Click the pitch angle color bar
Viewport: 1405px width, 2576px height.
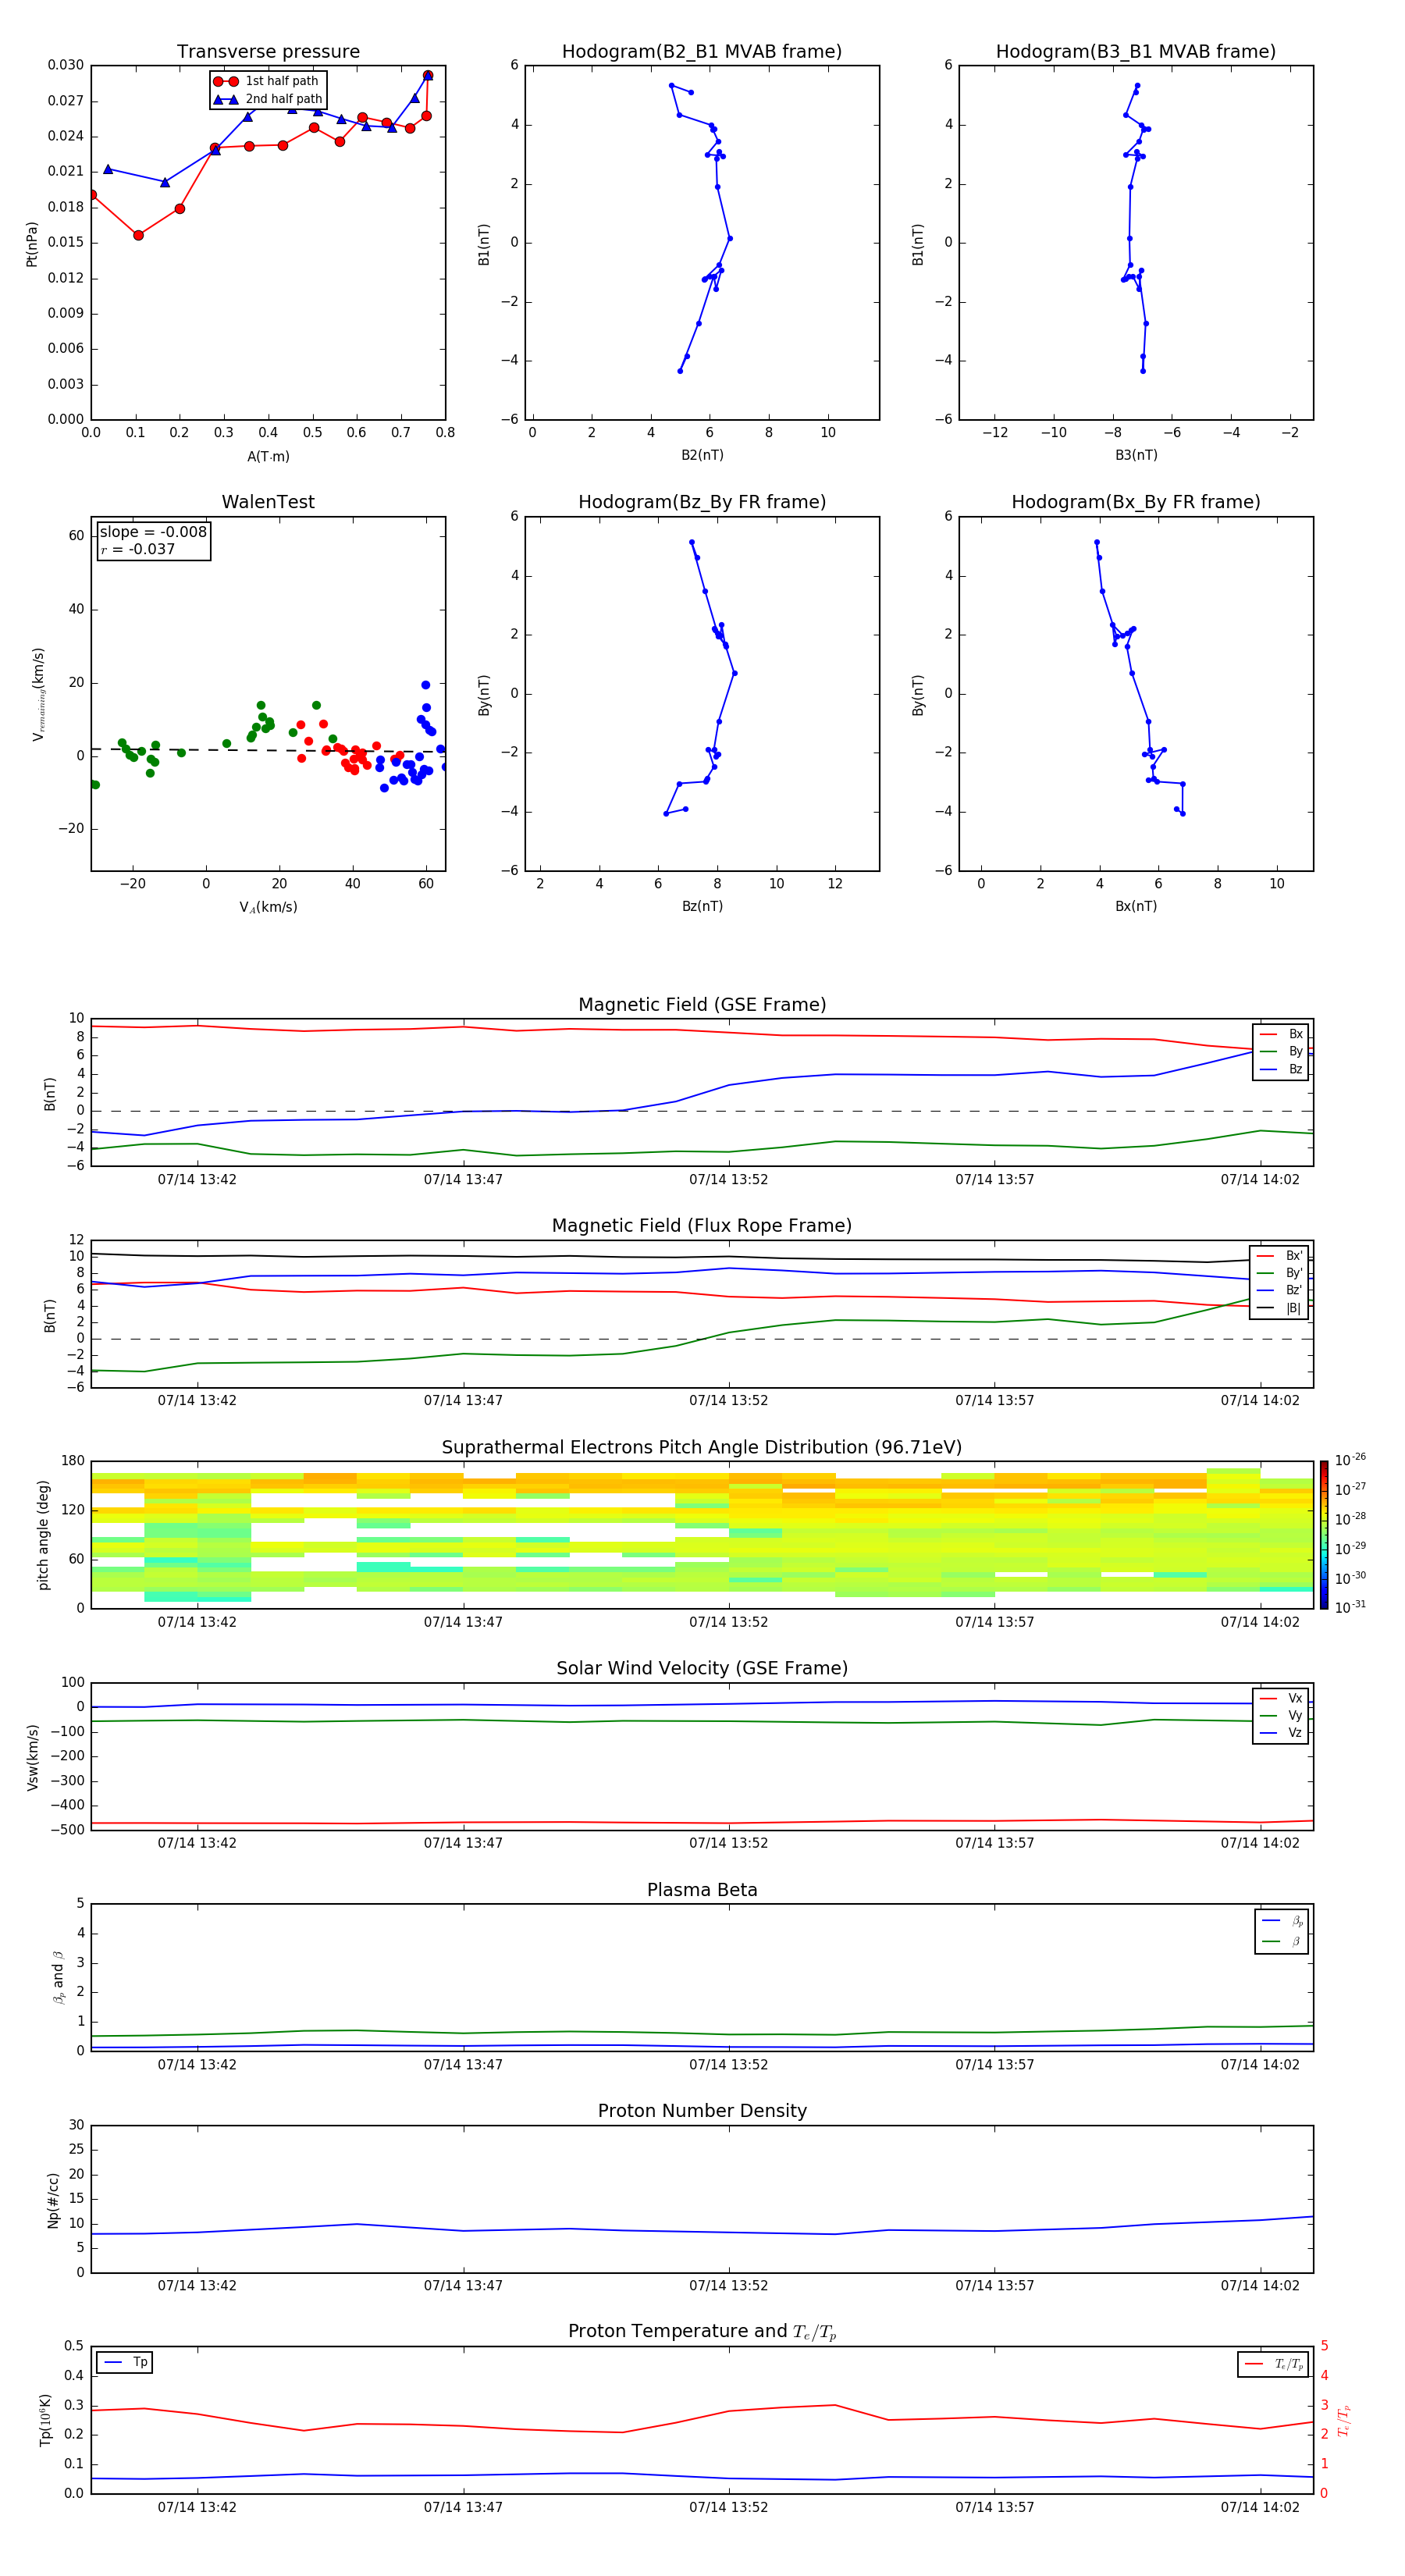click(x=1323, y=1535)
